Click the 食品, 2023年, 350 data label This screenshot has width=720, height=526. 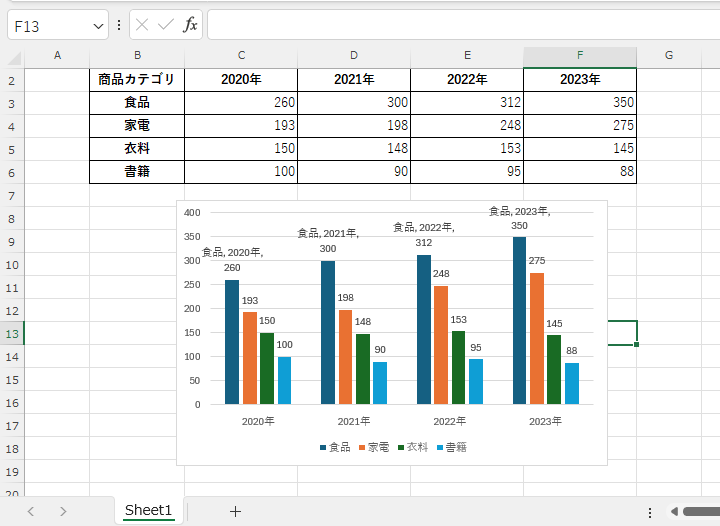(519, 218)
